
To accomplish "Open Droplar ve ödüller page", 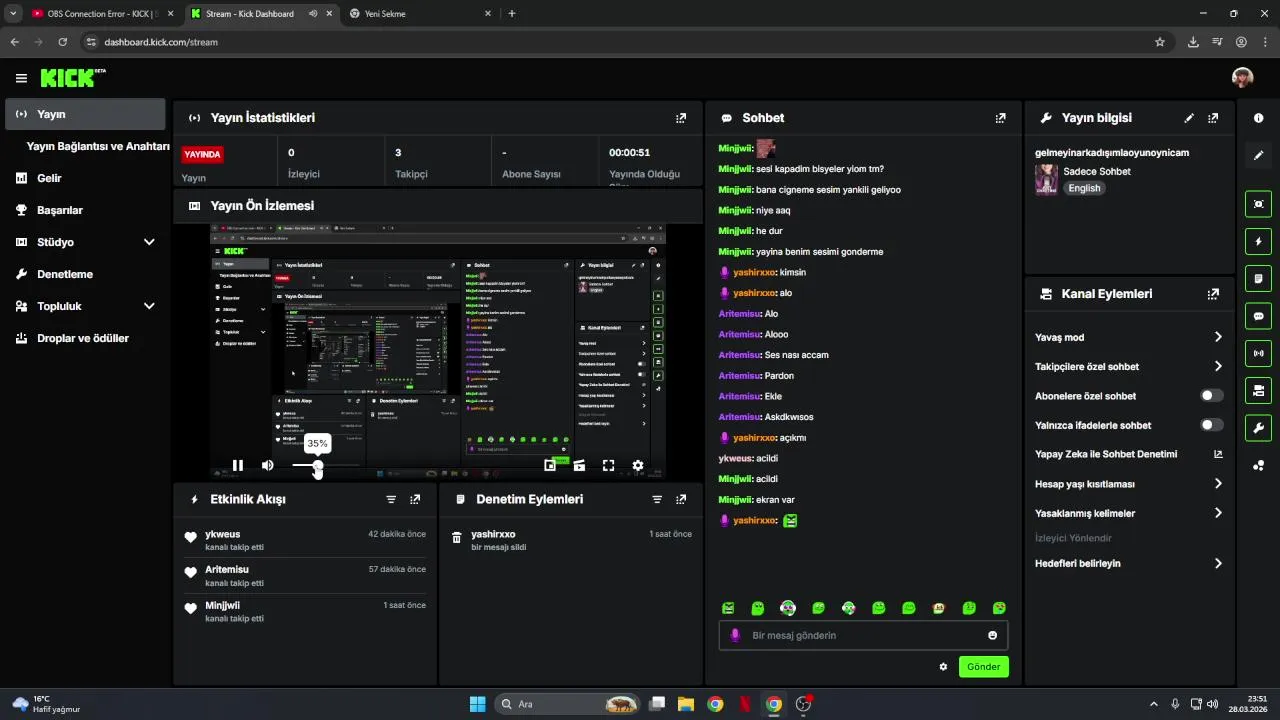I will pyautogui.click(x=85, y=338).
